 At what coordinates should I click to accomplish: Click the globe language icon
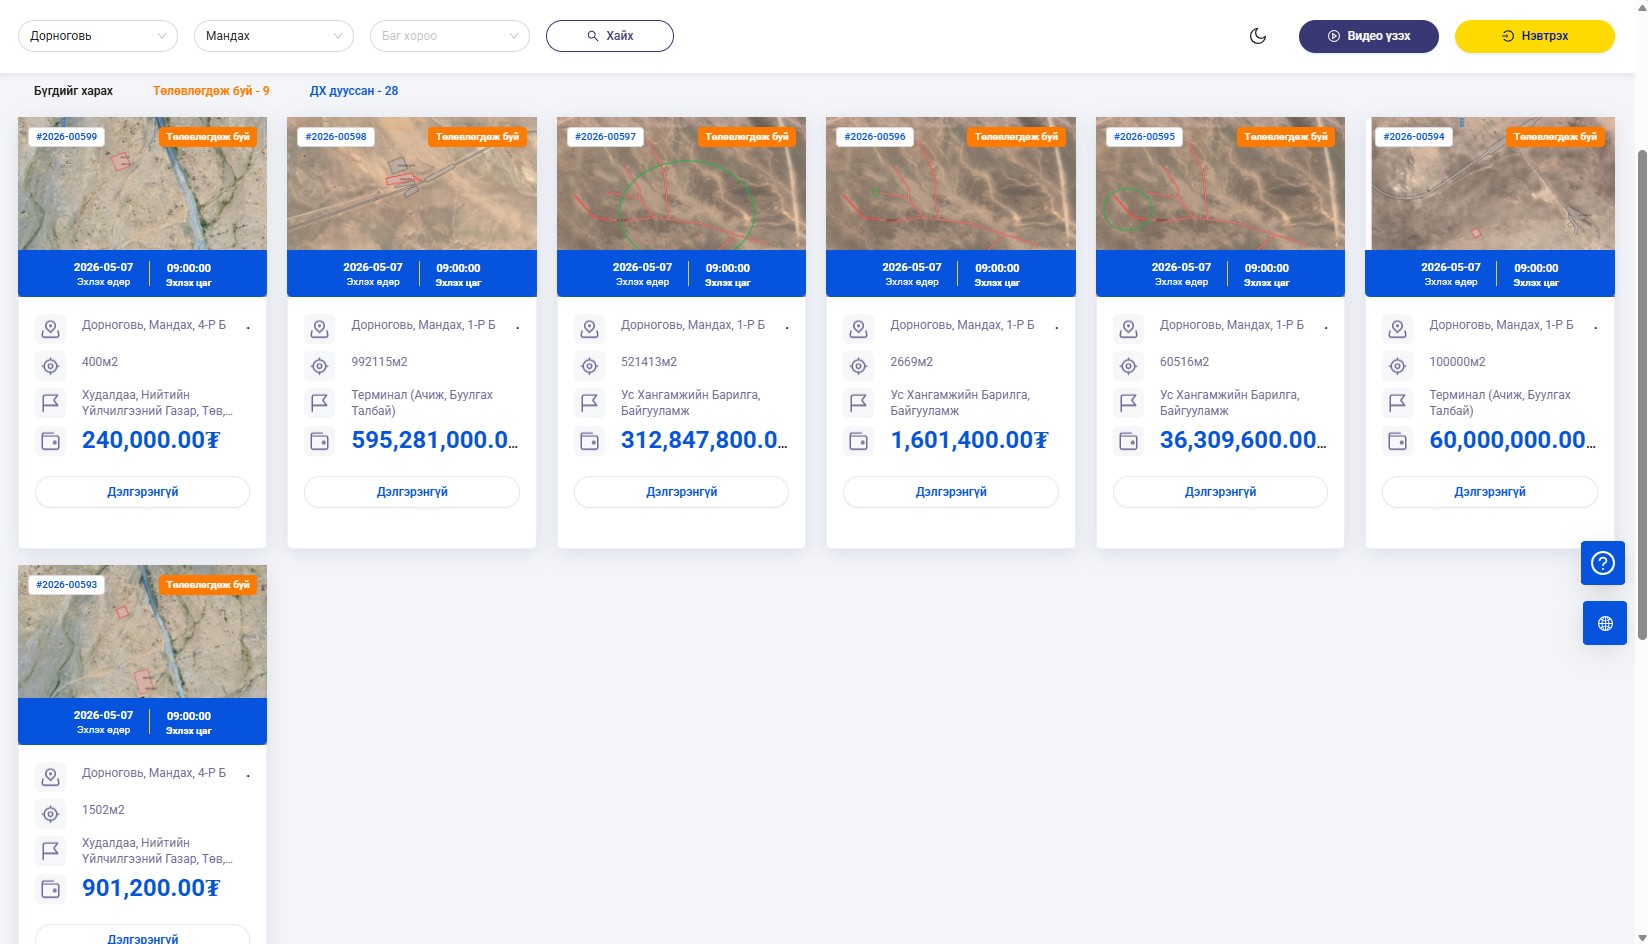point(1604,623)
